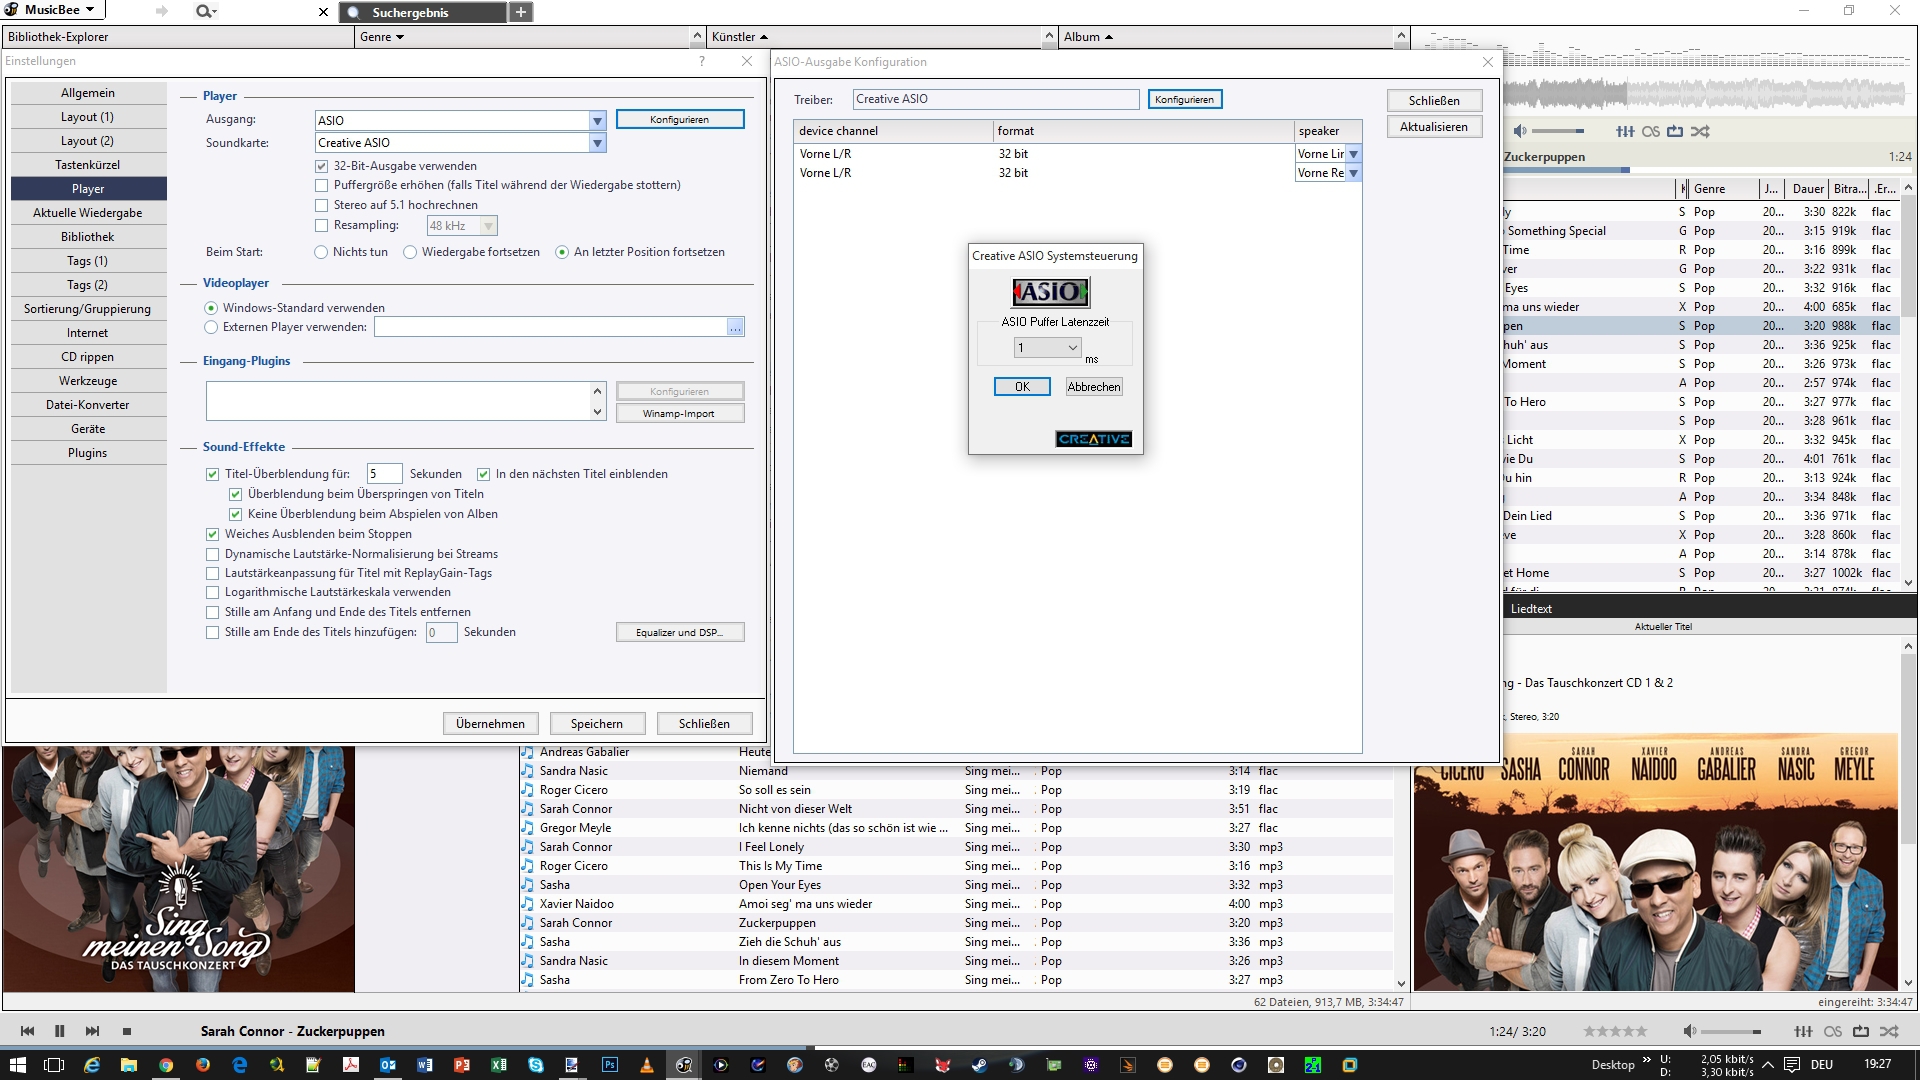The height and width of the screenshot is (1080, 1920).
Task: Open the Soundkarte Creative ASIO dropdown
Action: (597, 143)
